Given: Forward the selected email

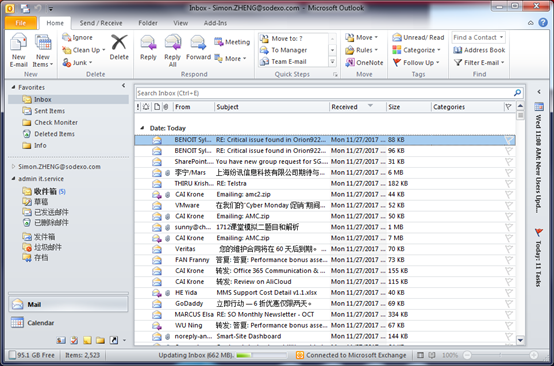Looking at the screenshot, I should point(198,47).
